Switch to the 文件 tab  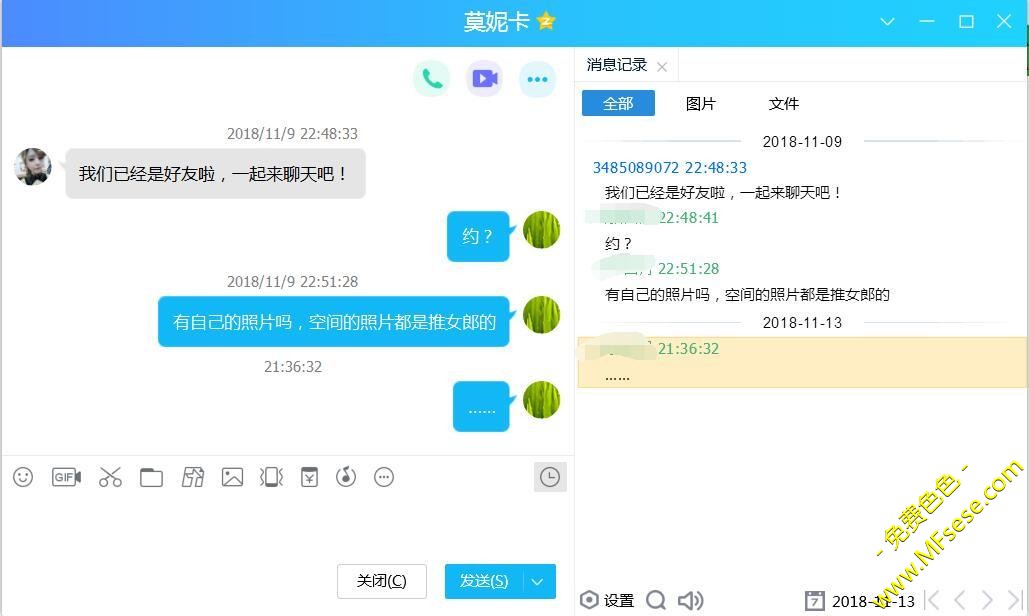click(x=783, y=103)
